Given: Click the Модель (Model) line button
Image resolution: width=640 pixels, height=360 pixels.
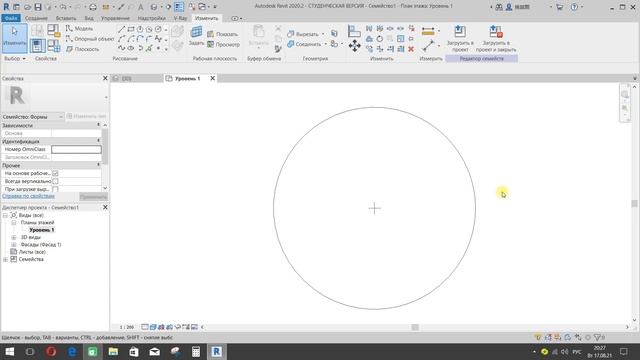Looking at the screenshot, I should pos(80,28).
